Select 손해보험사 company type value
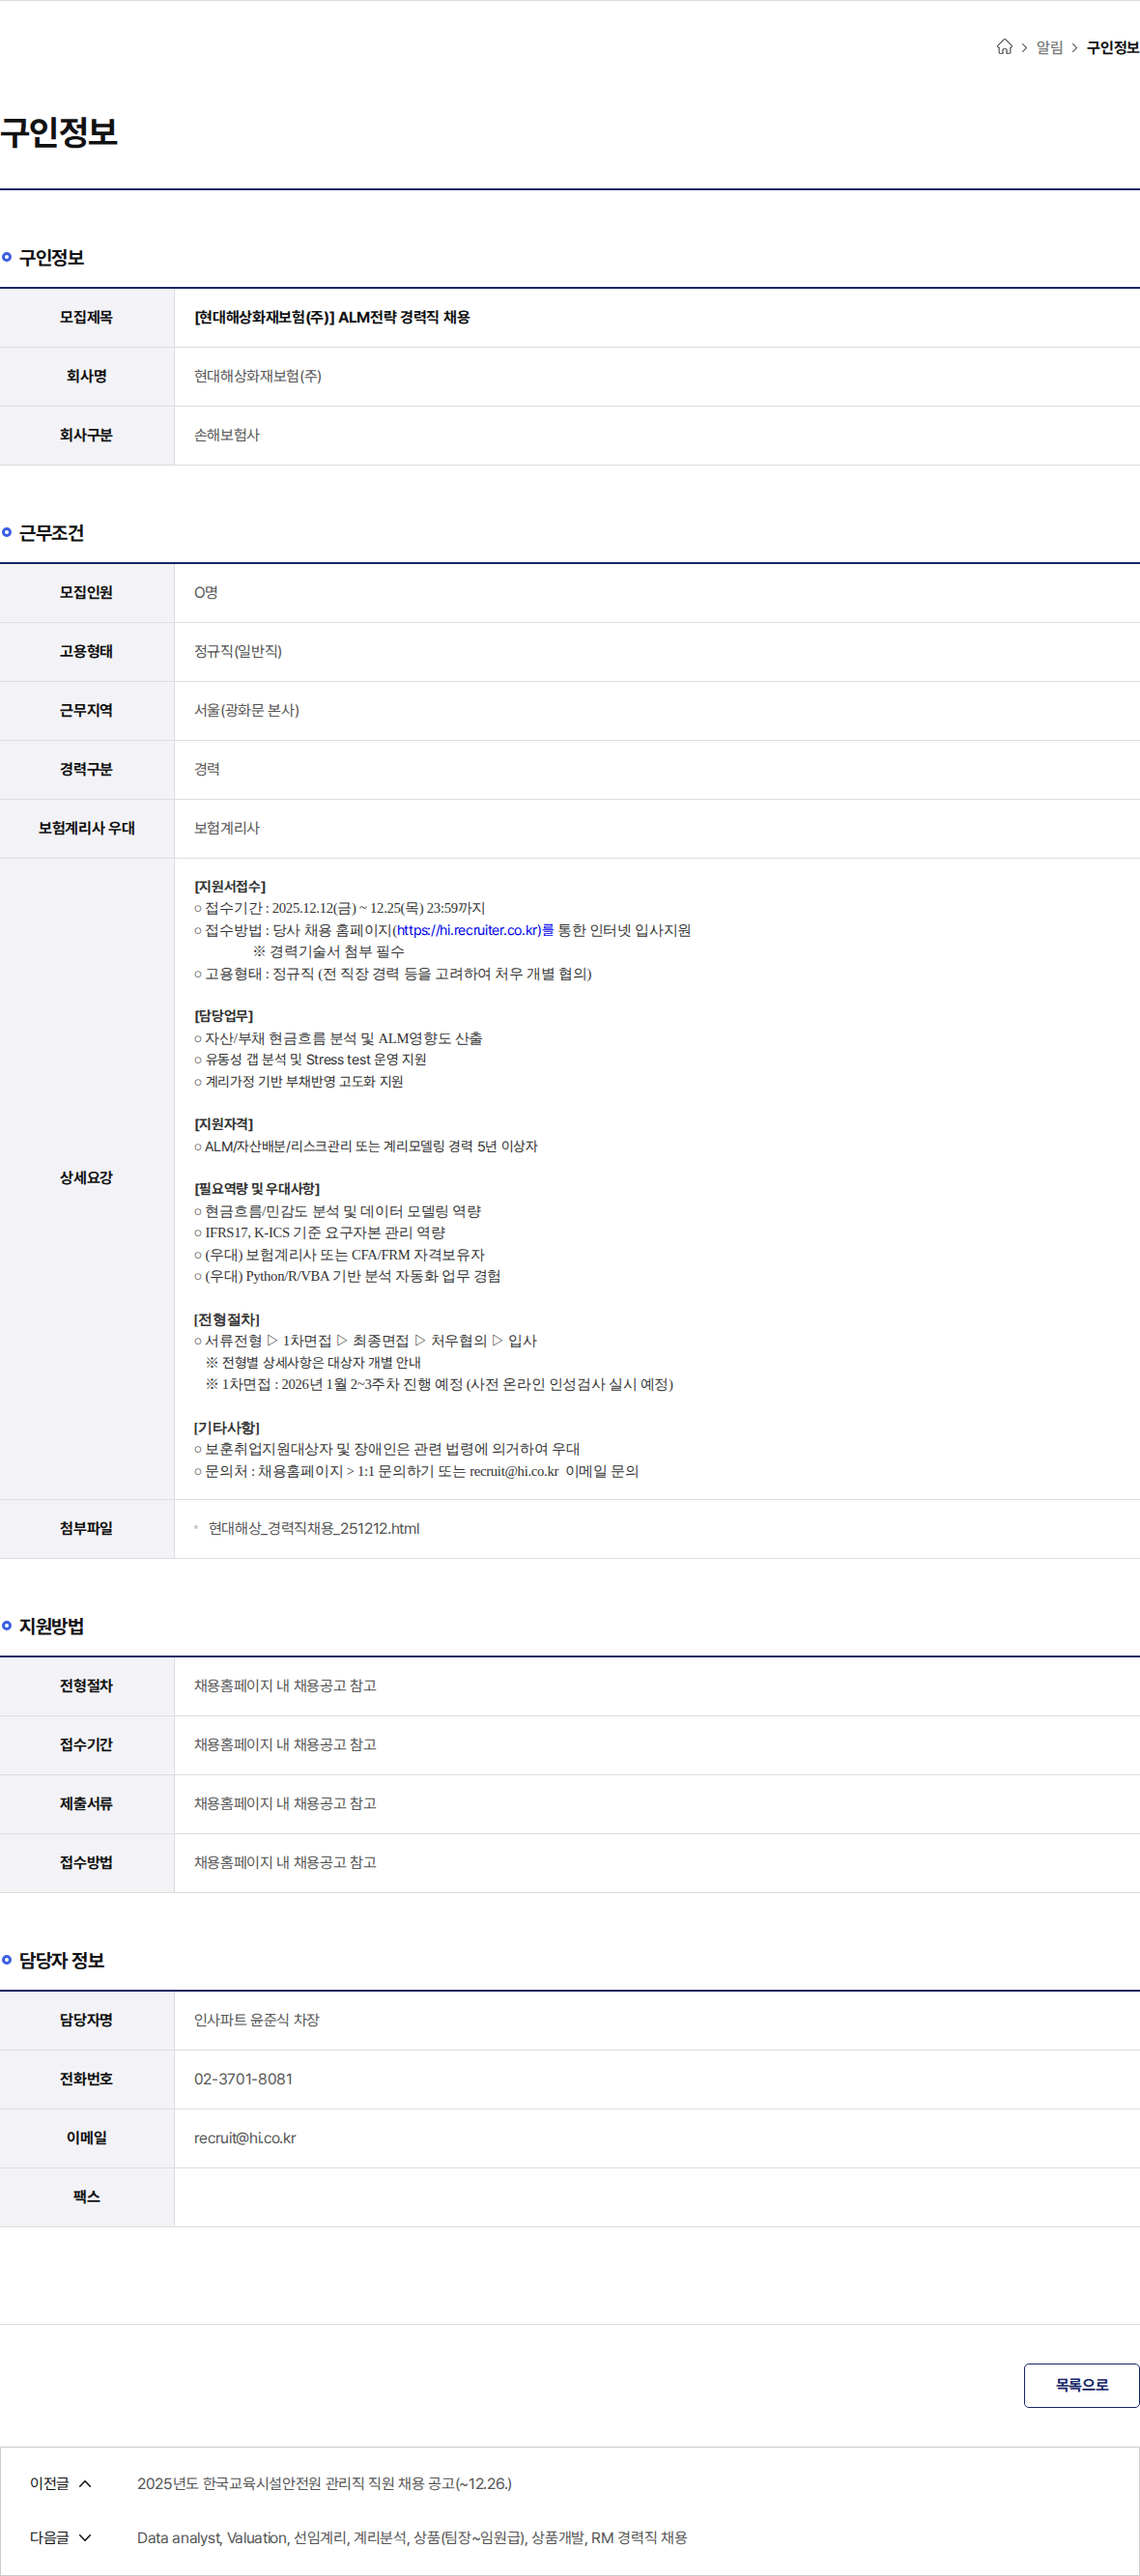Viewport: 1140px width, 2576px height. point(226,435)
